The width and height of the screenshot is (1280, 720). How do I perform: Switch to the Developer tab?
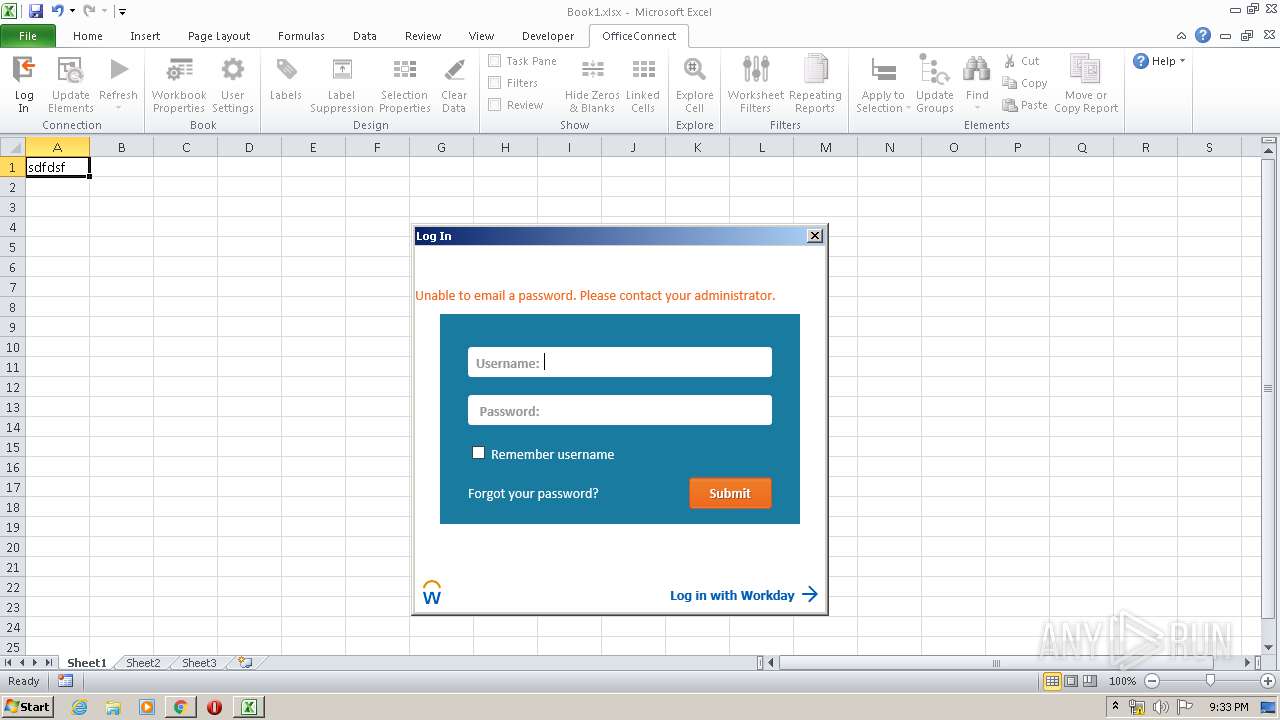tap(548, 36)
